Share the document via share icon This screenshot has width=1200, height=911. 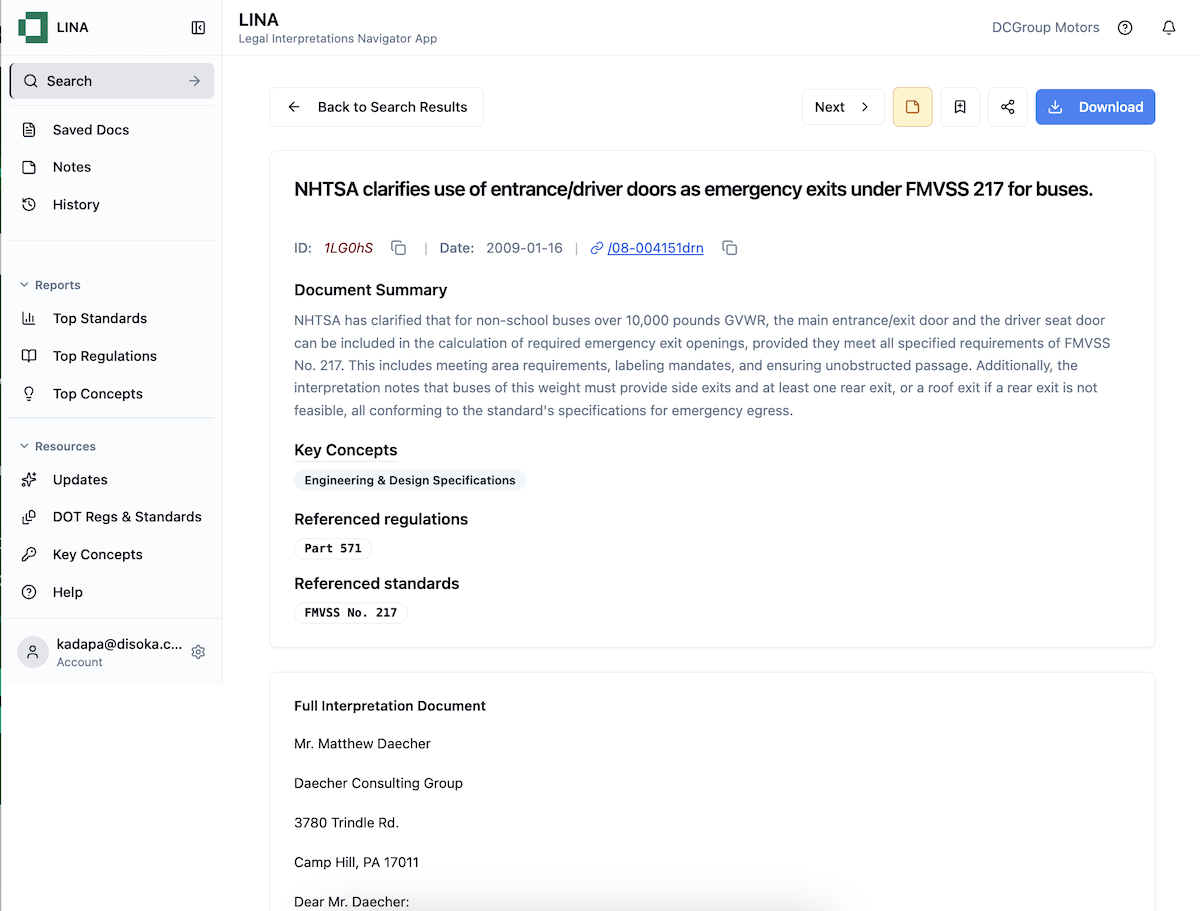(1008, 107)
